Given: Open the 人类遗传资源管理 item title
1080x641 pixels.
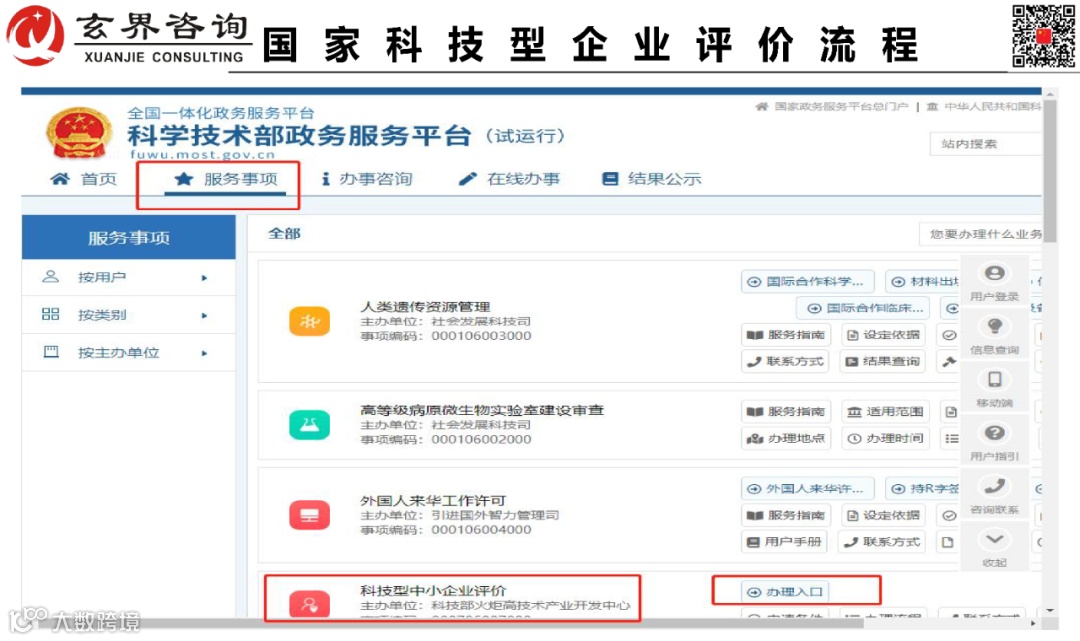Looking at the screenshot, I should tap(425, 307).
